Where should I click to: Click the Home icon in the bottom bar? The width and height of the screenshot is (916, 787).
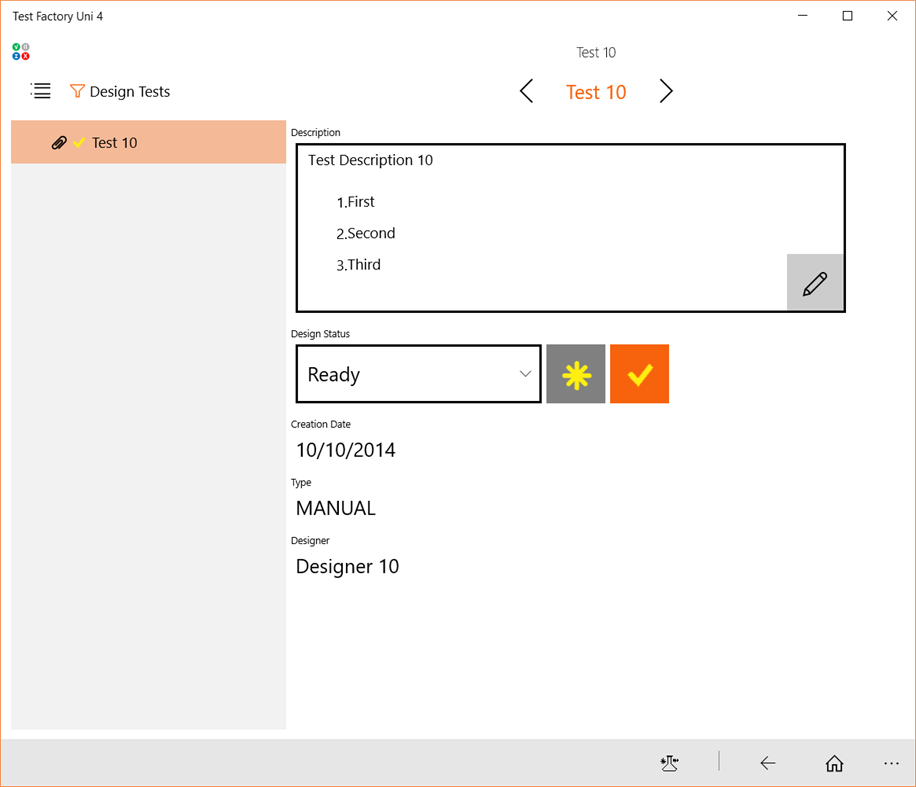(834, 763)
